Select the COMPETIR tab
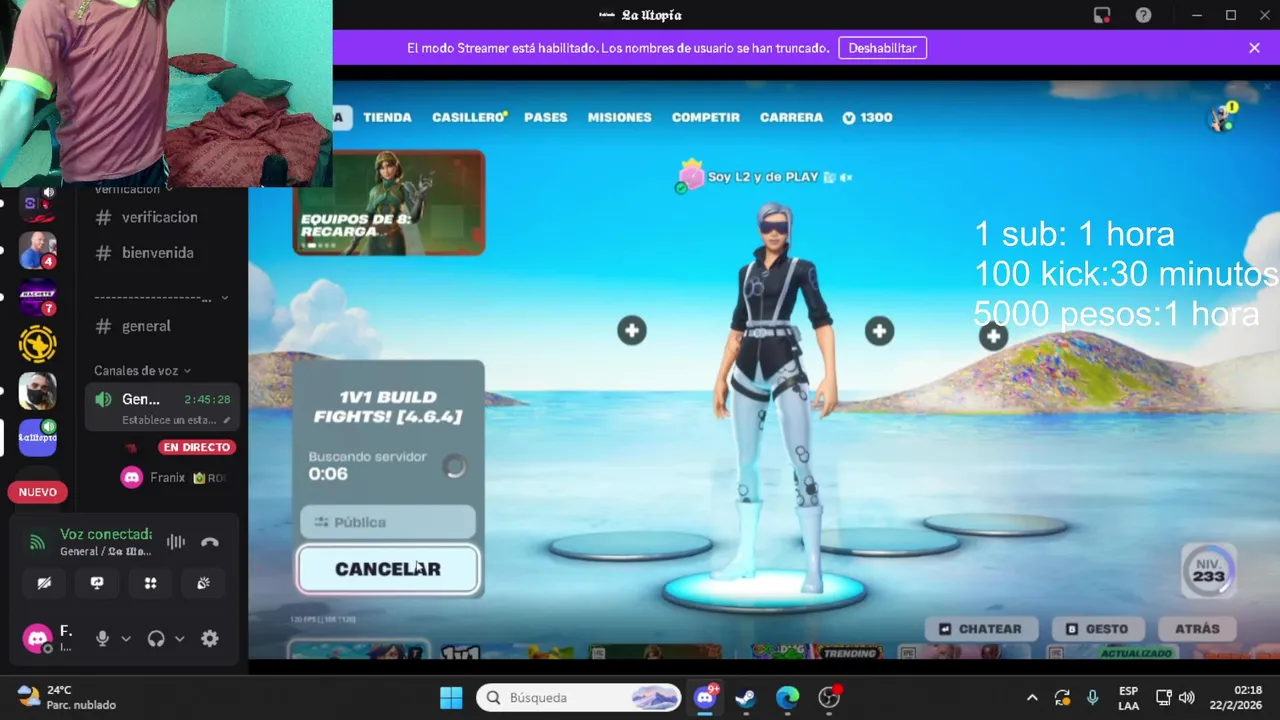 [x=705, y=117]
